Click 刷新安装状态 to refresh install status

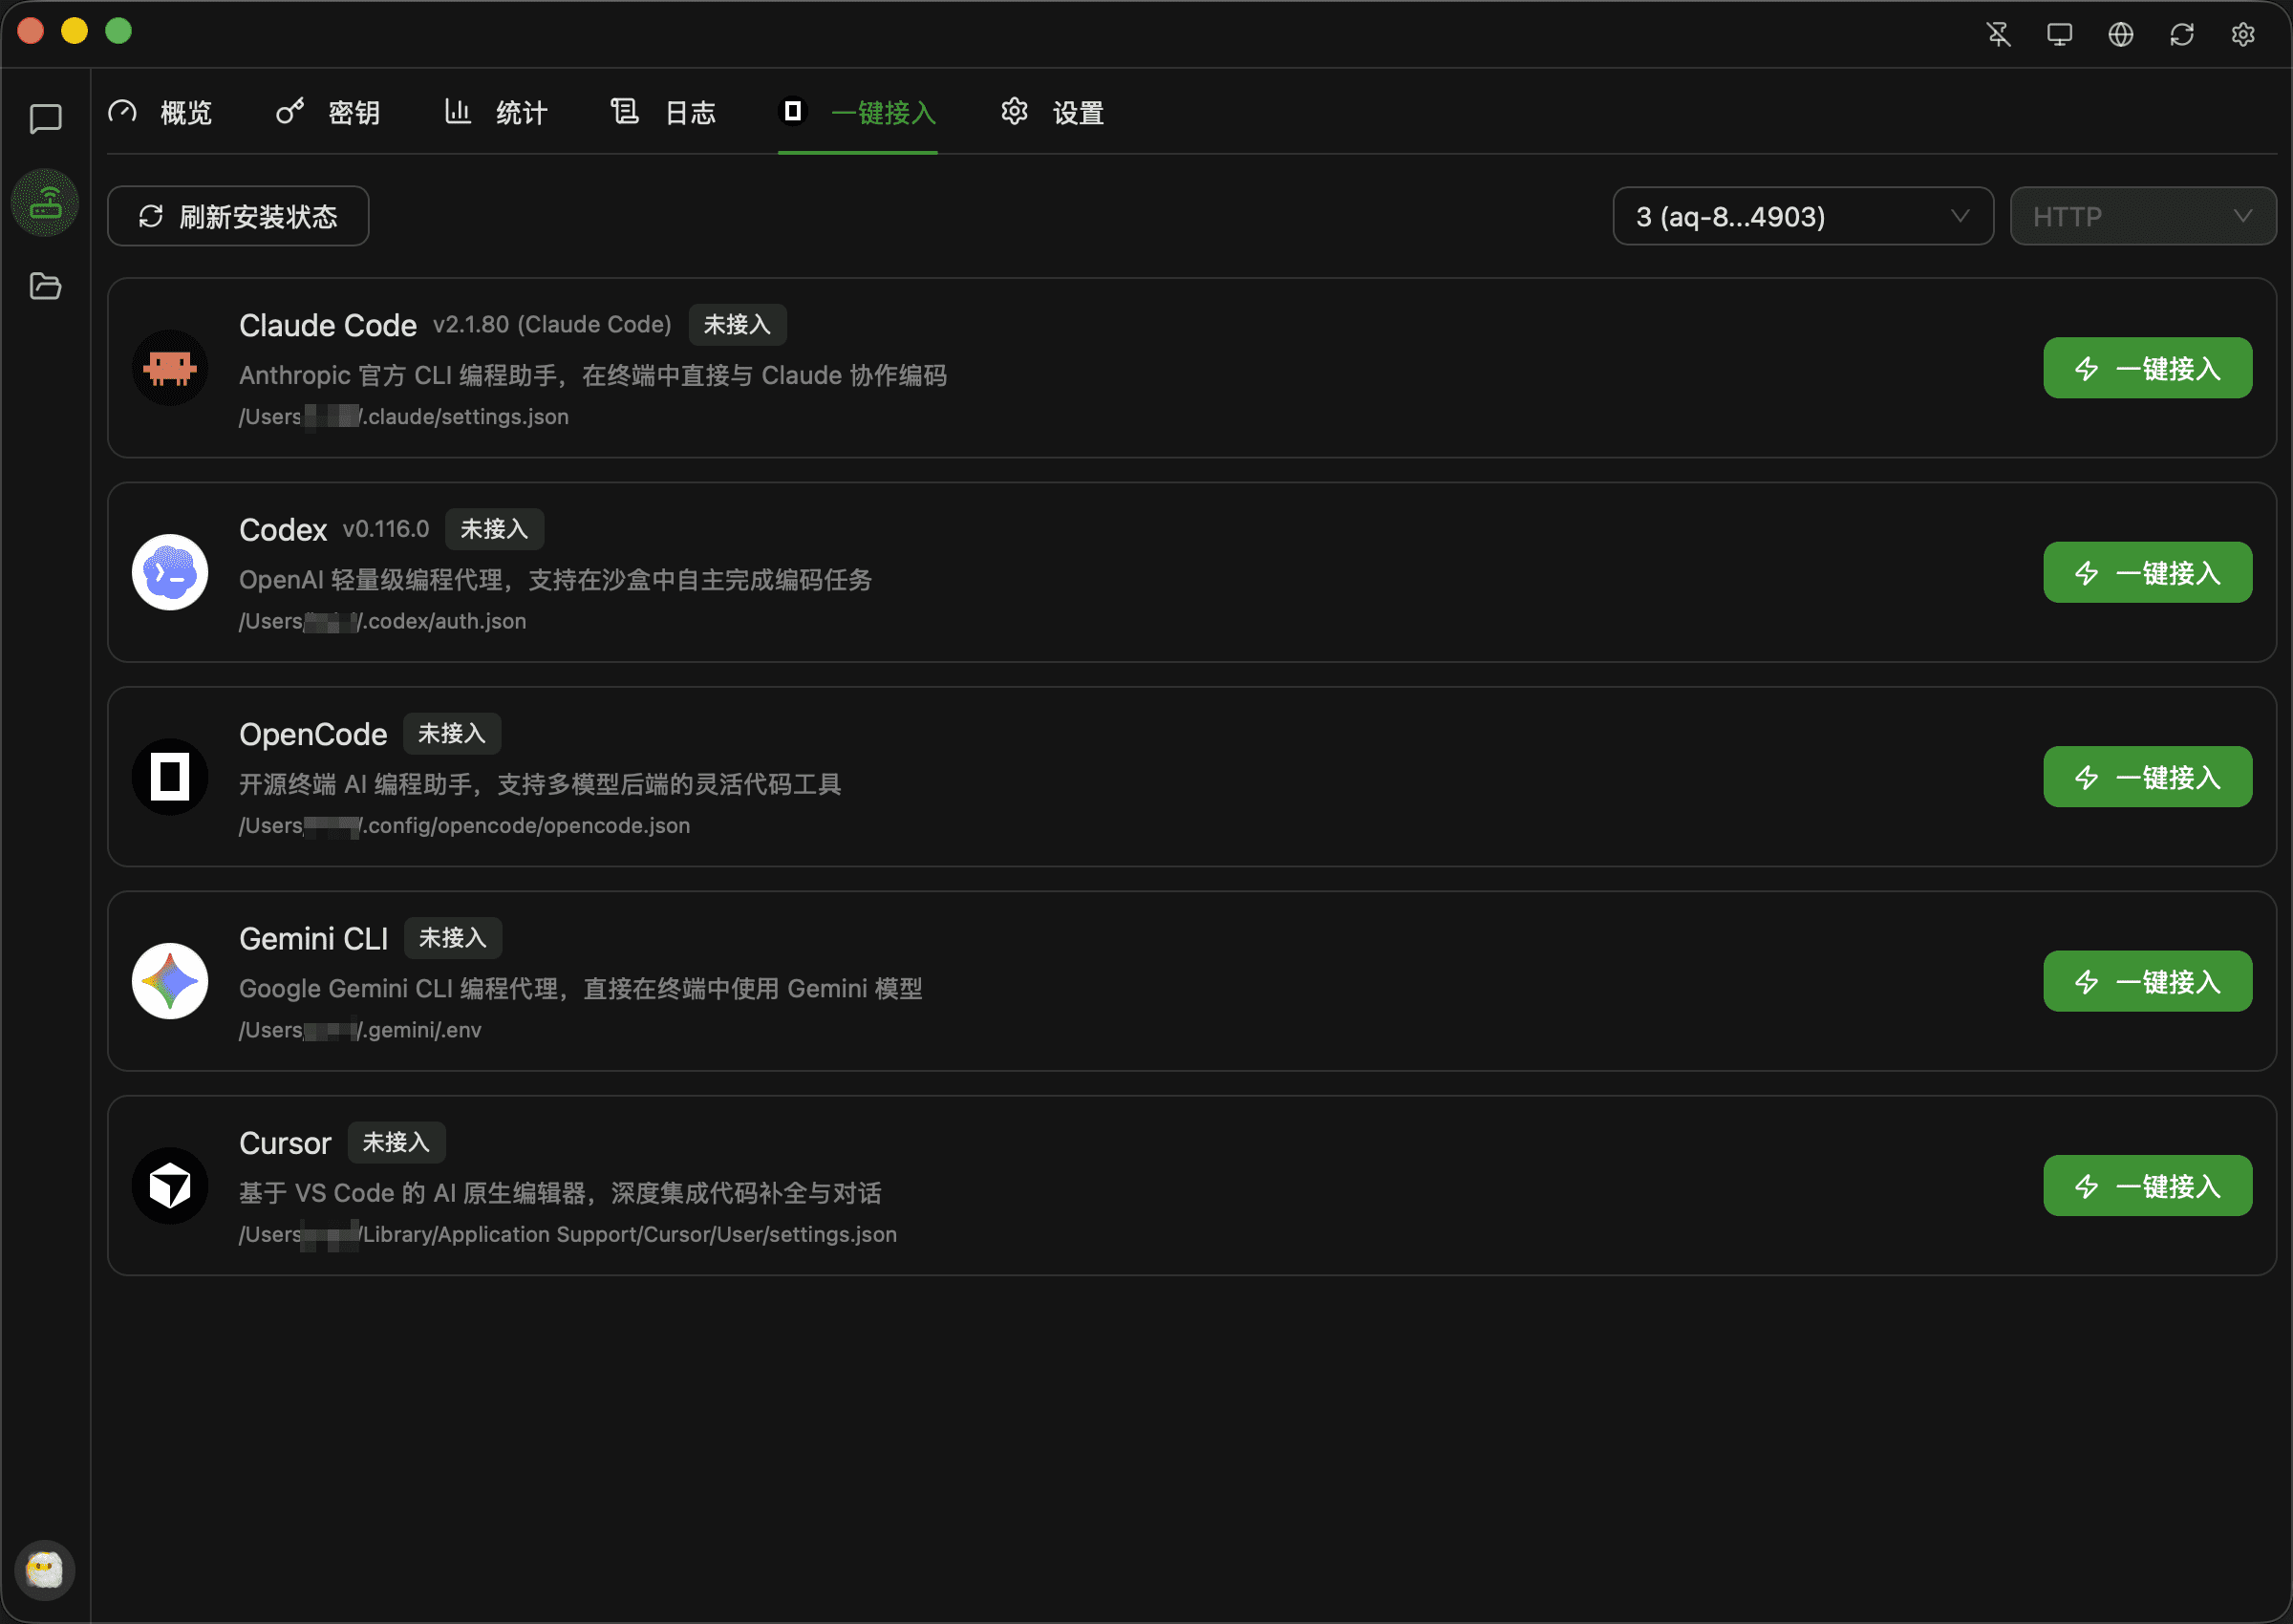[x=238, y=216]
